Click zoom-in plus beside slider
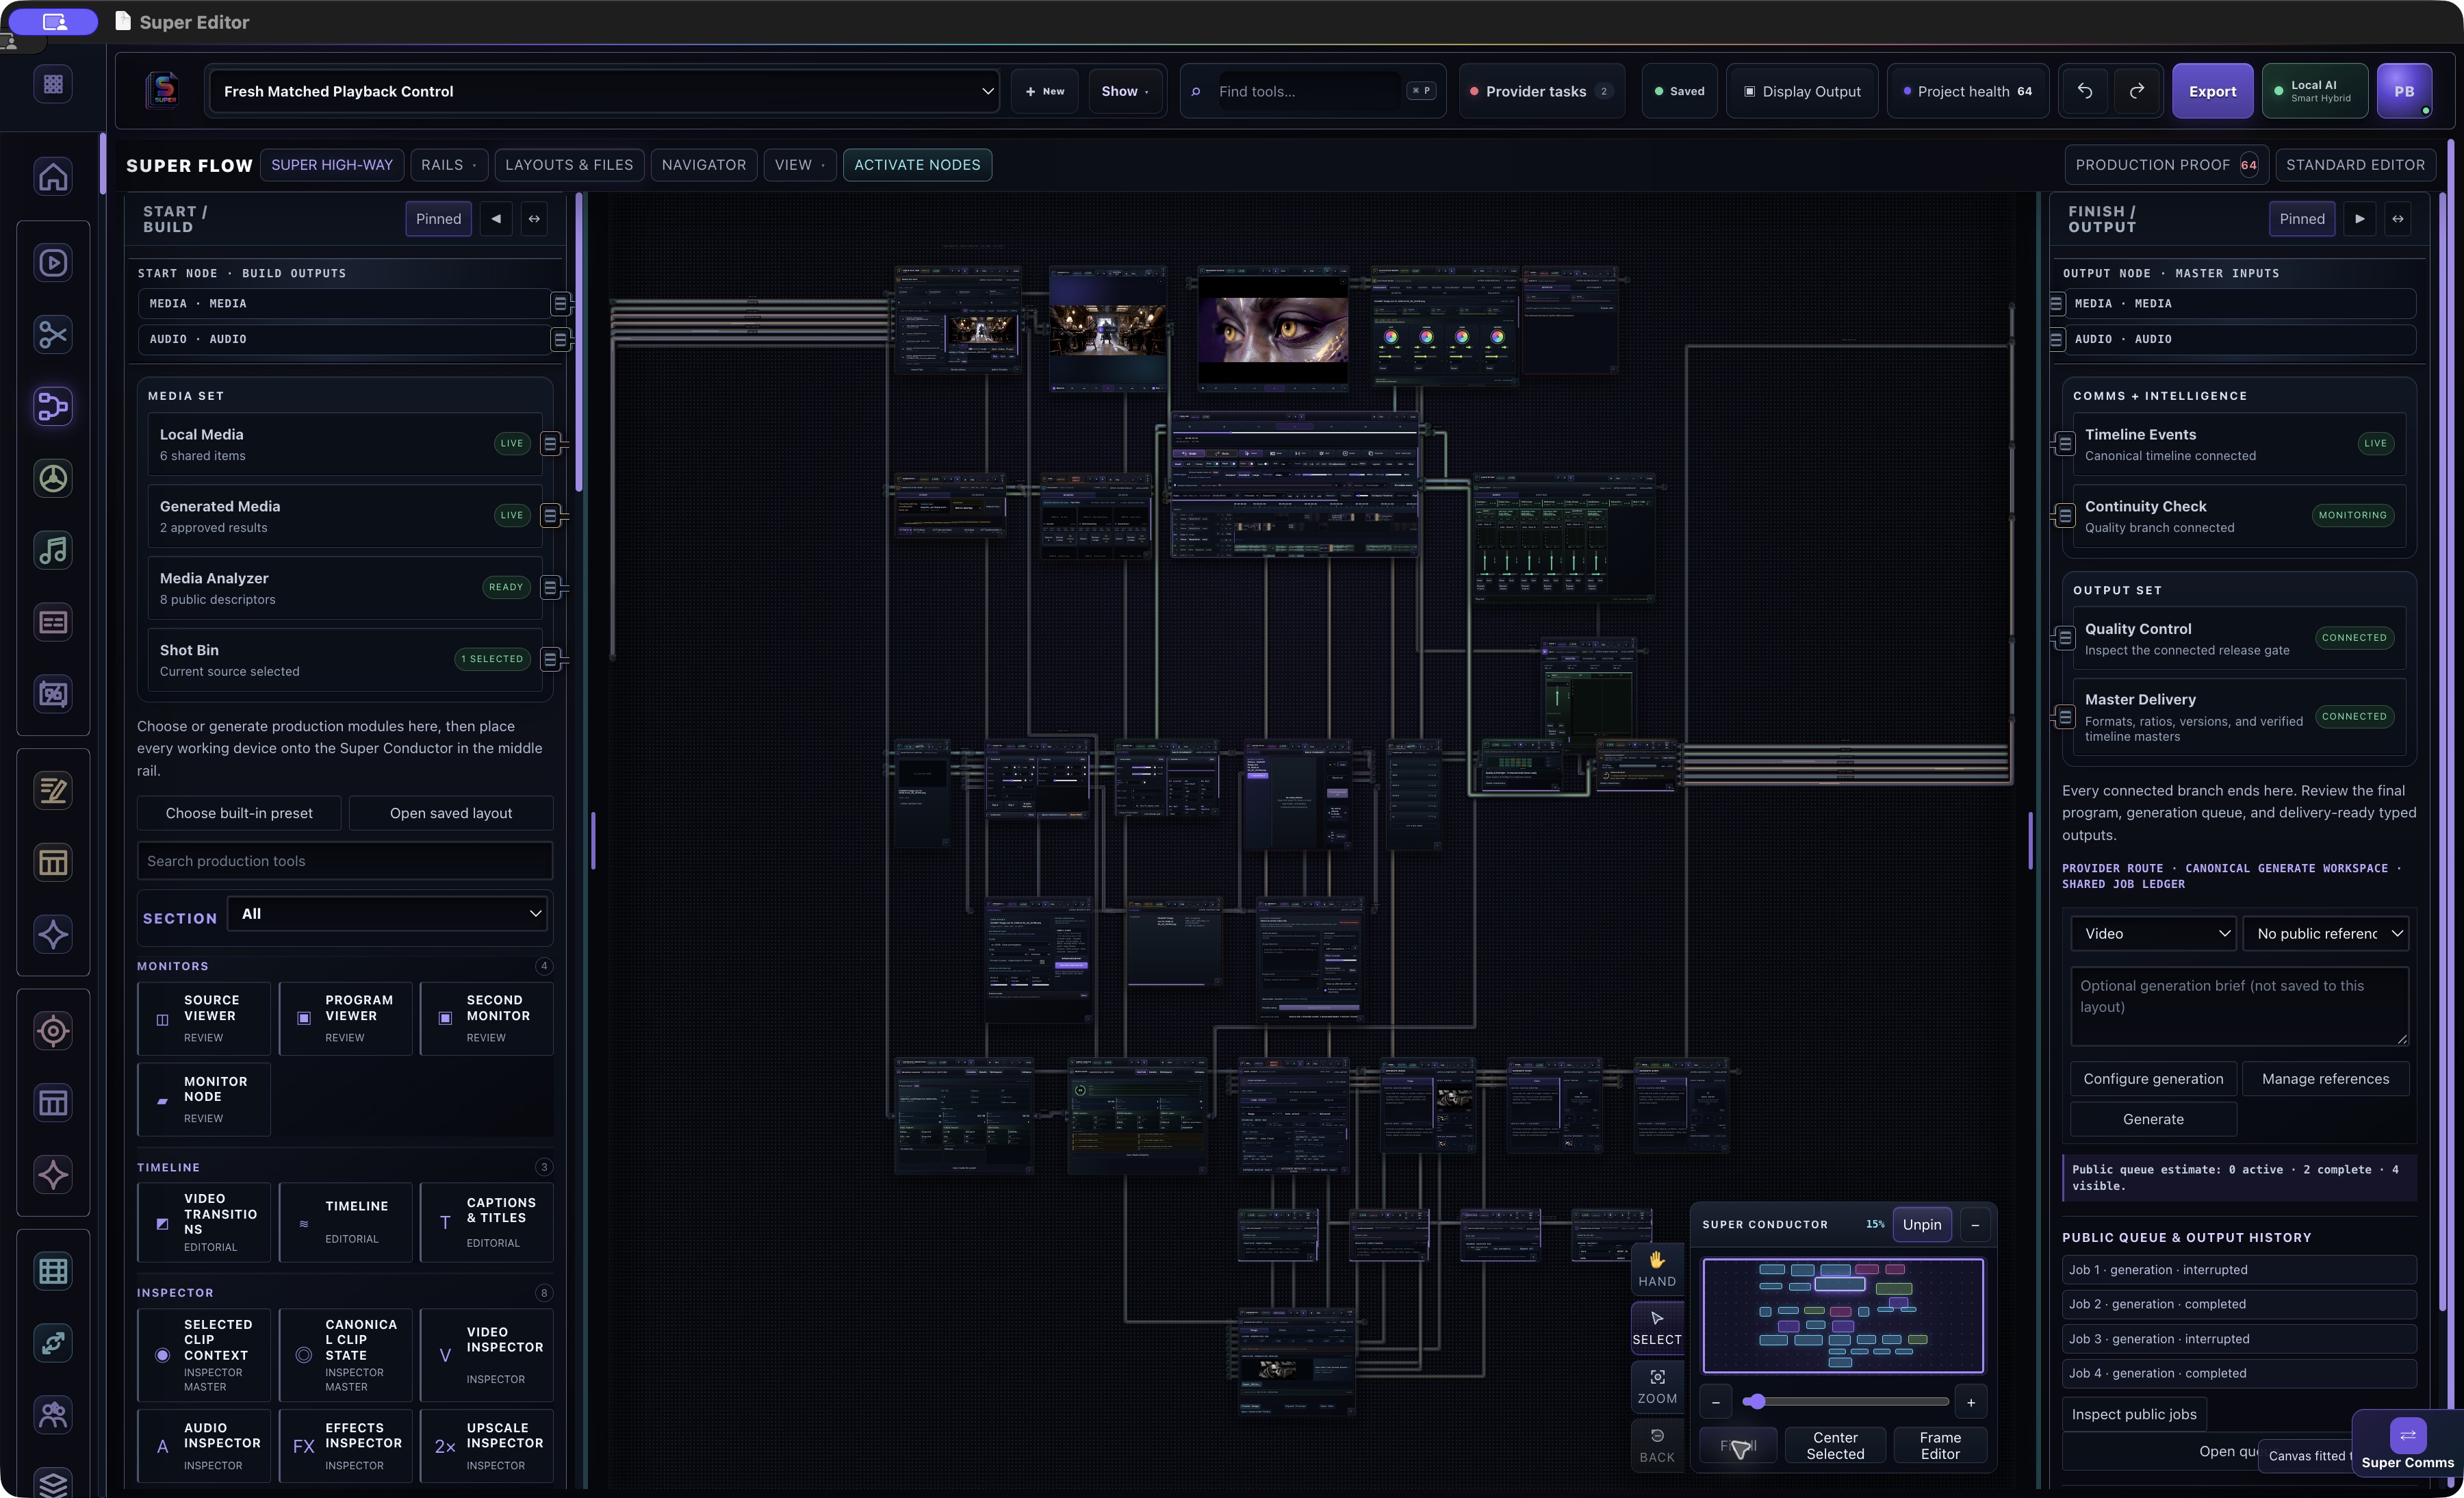 (1971, 1403)
